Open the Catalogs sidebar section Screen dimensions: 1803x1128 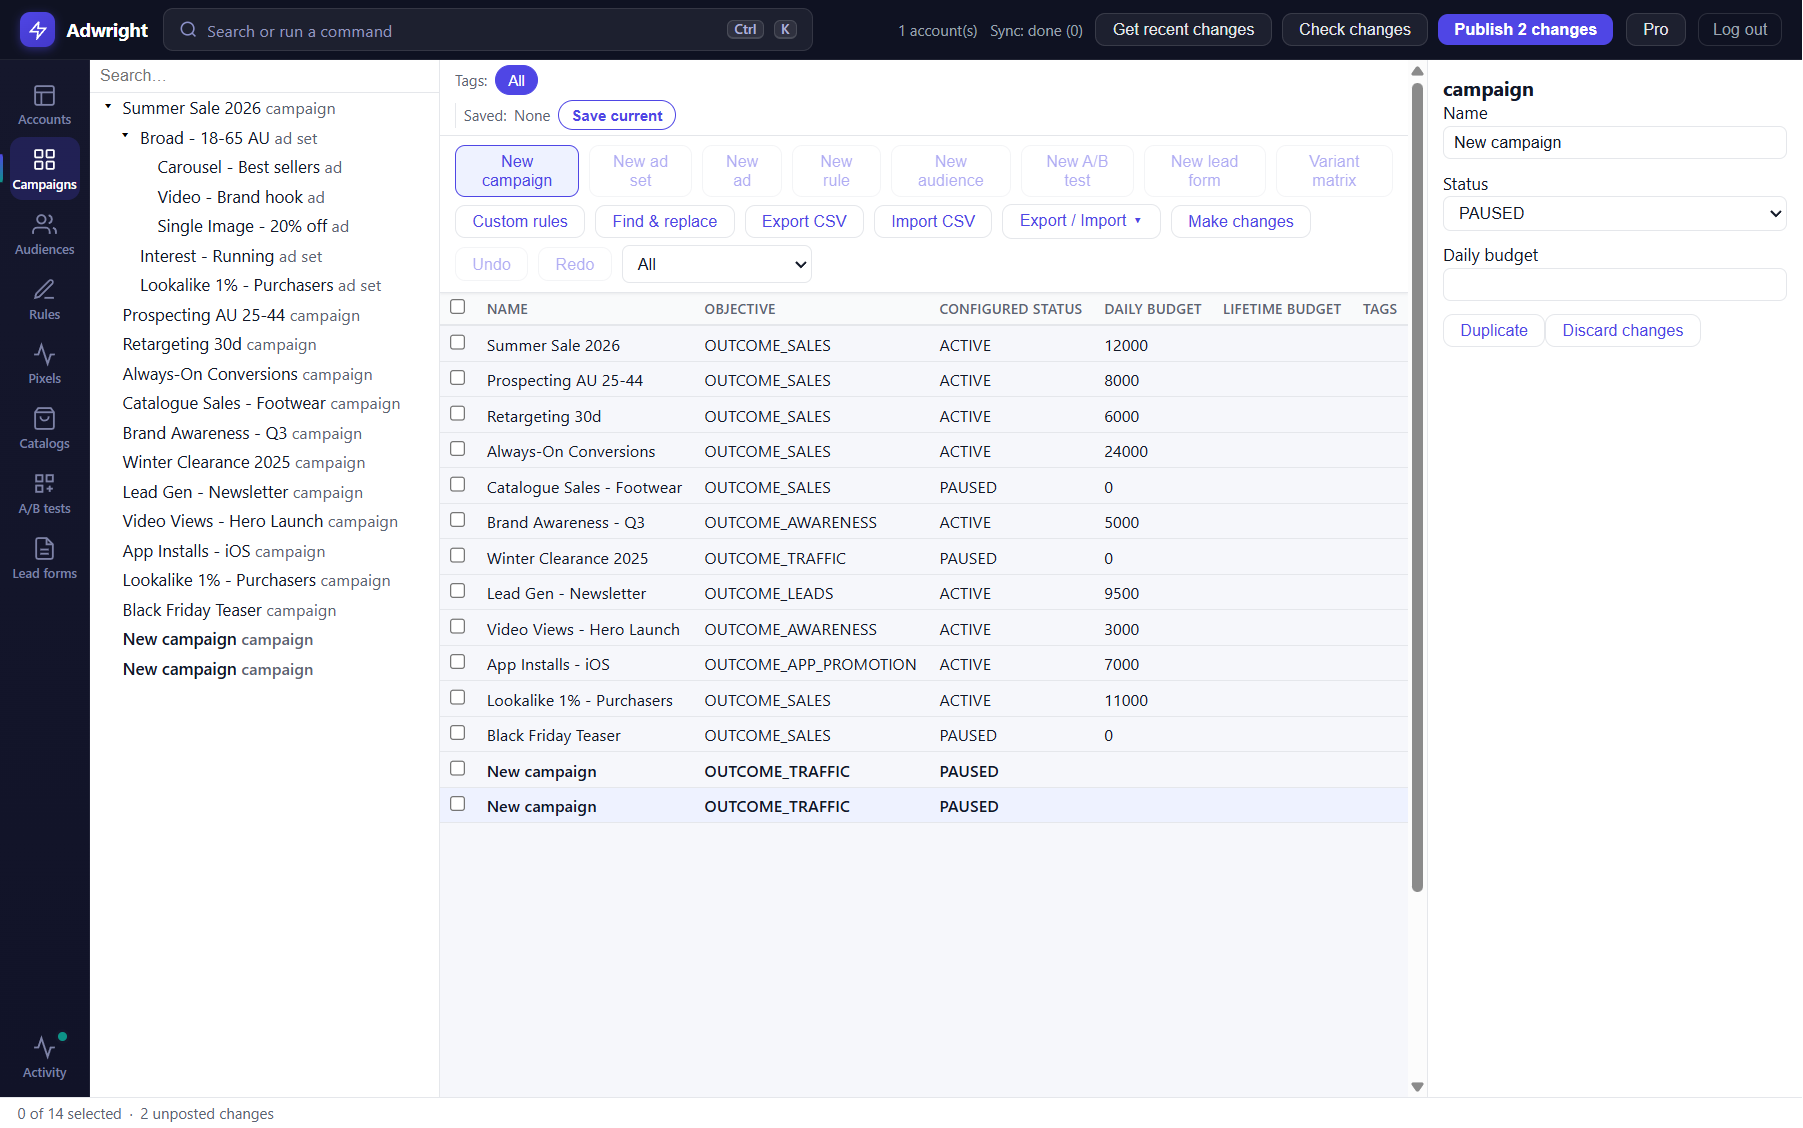click(44, 429)
